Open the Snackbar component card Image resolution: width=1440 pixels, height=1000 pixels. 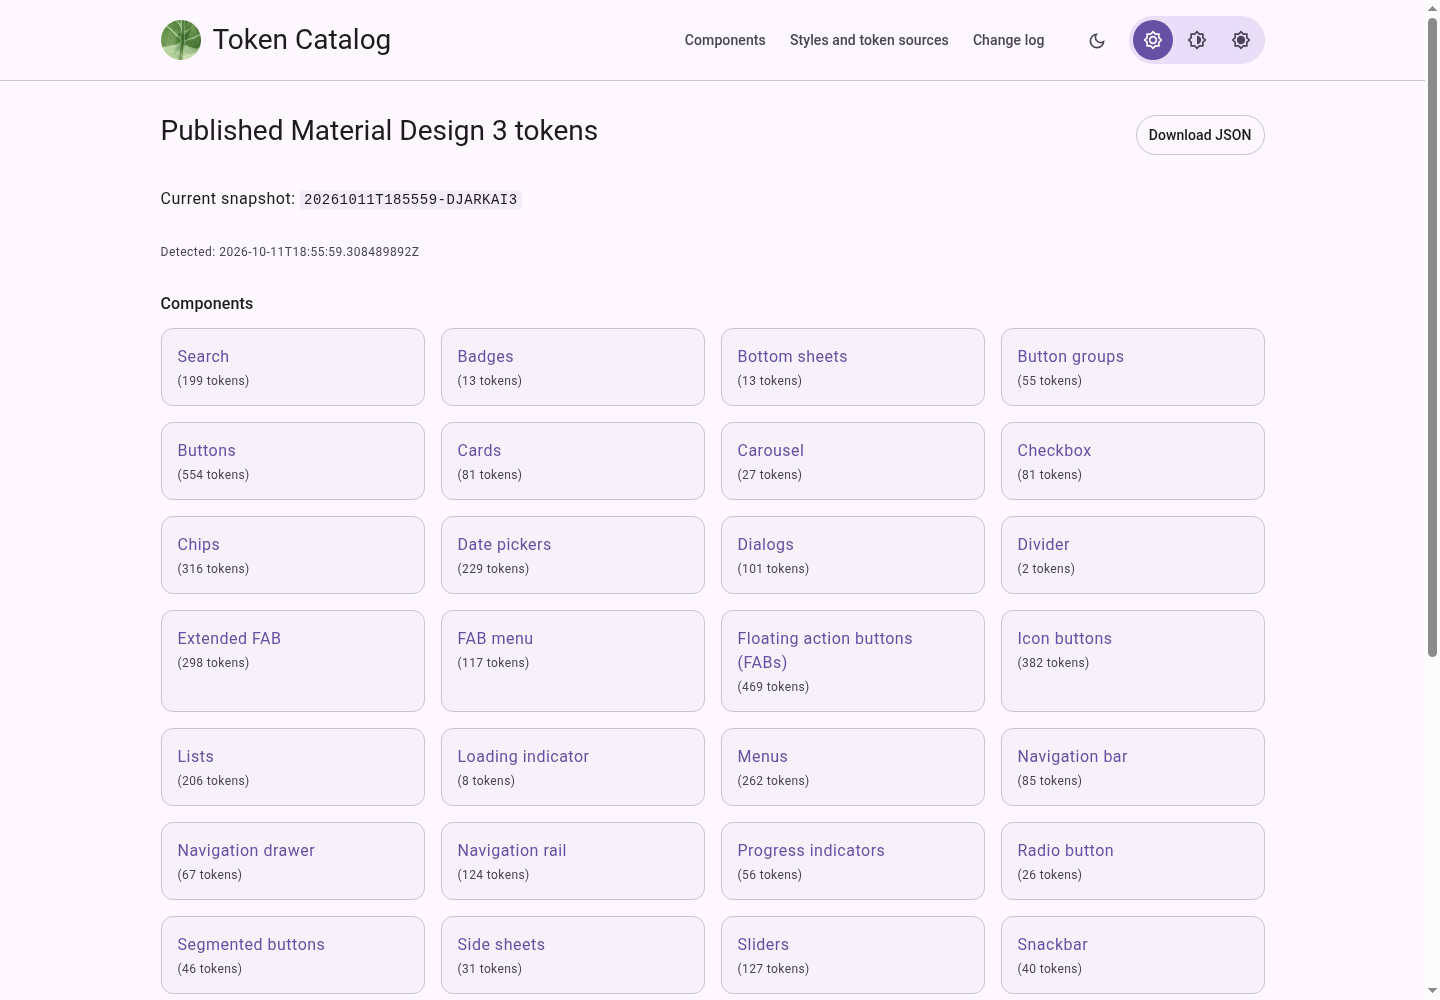pyautogui.click(x=1133, y=955)
